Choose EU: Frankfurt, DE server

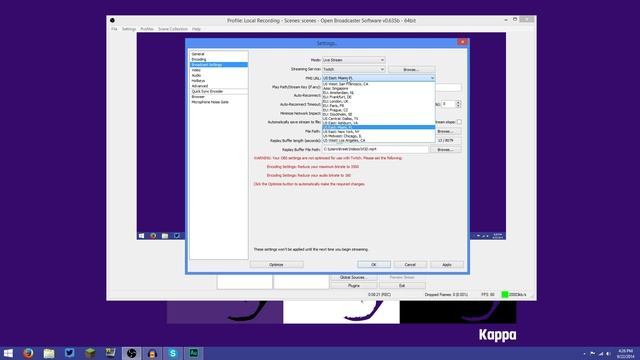[379, 97]
